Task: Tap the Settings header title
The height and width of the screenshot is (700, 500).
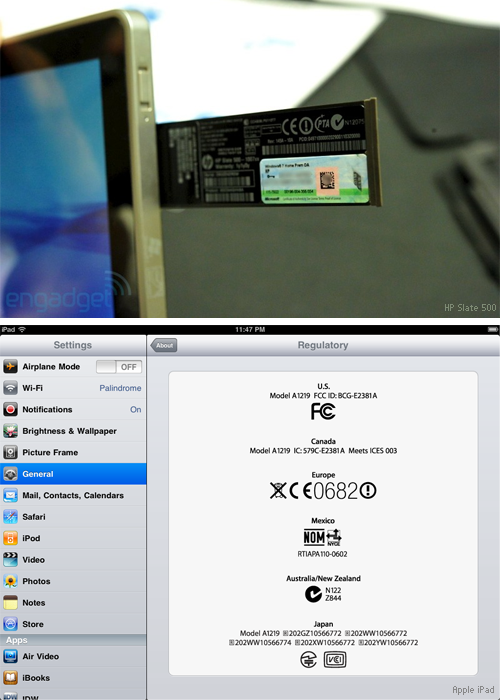Action: pos(73,345)
